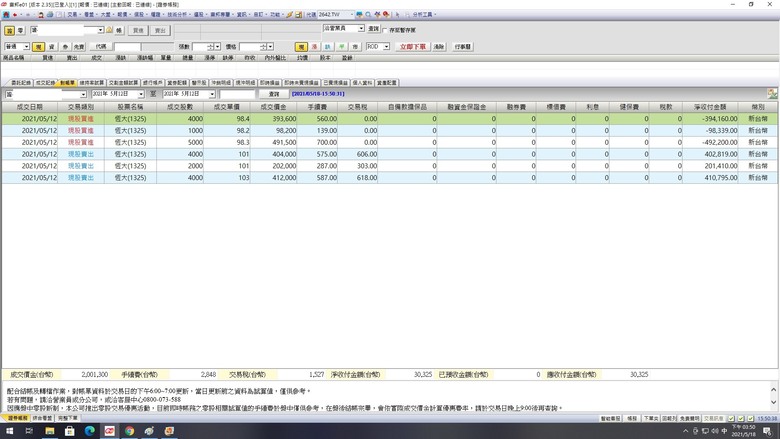Click 查詢 button in statement filter row
This screenshot has height=439, width=780.
274,94
